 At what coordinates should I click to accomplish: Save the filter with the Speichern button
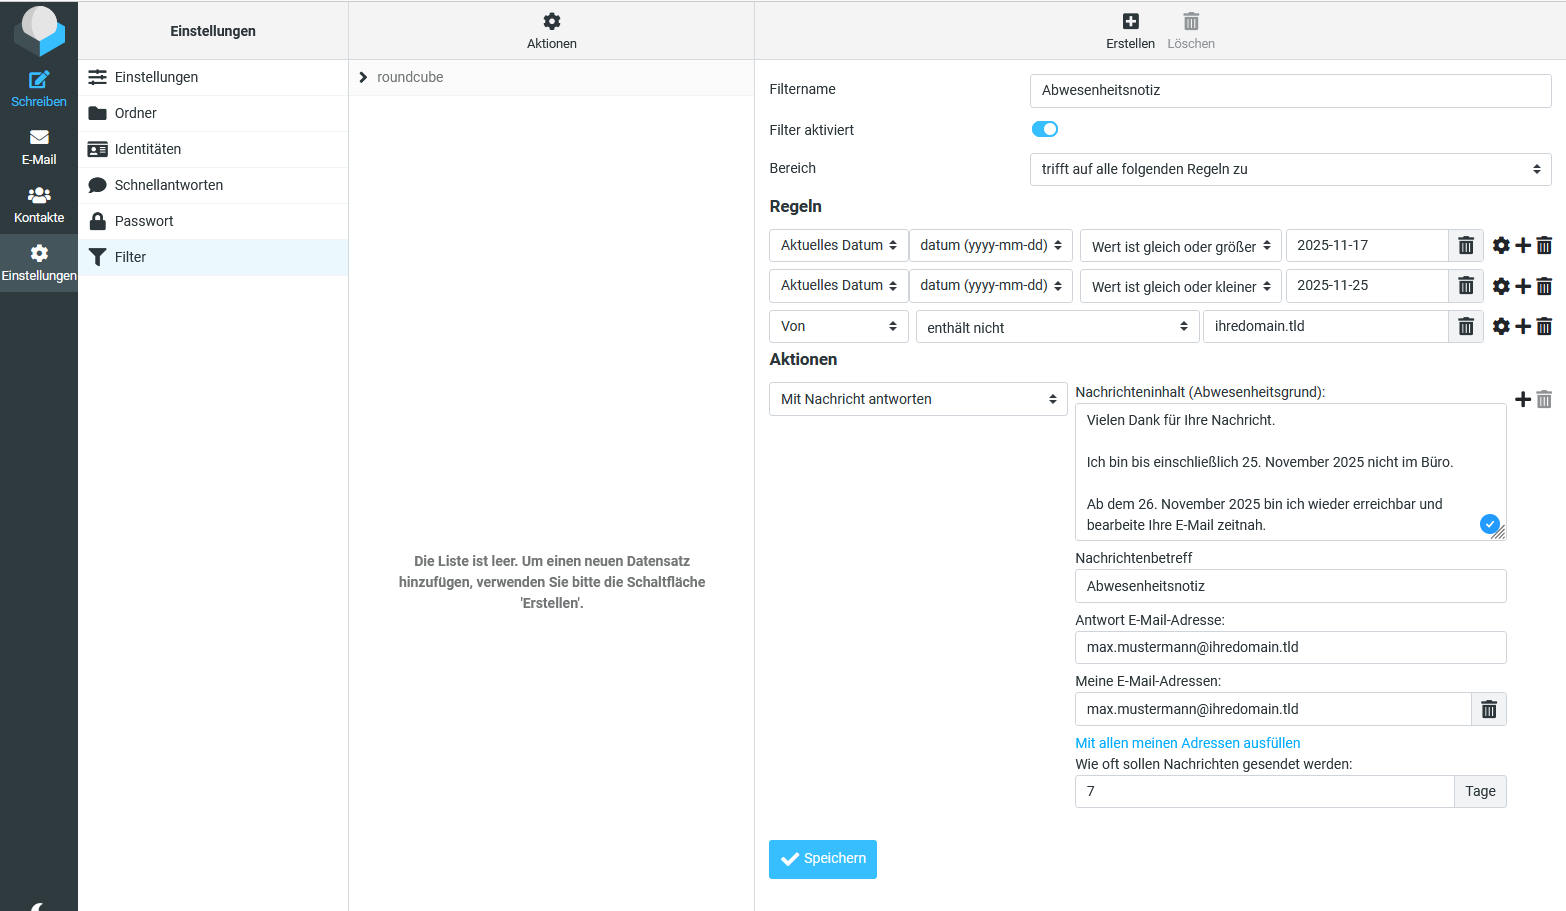coord(822,858)
